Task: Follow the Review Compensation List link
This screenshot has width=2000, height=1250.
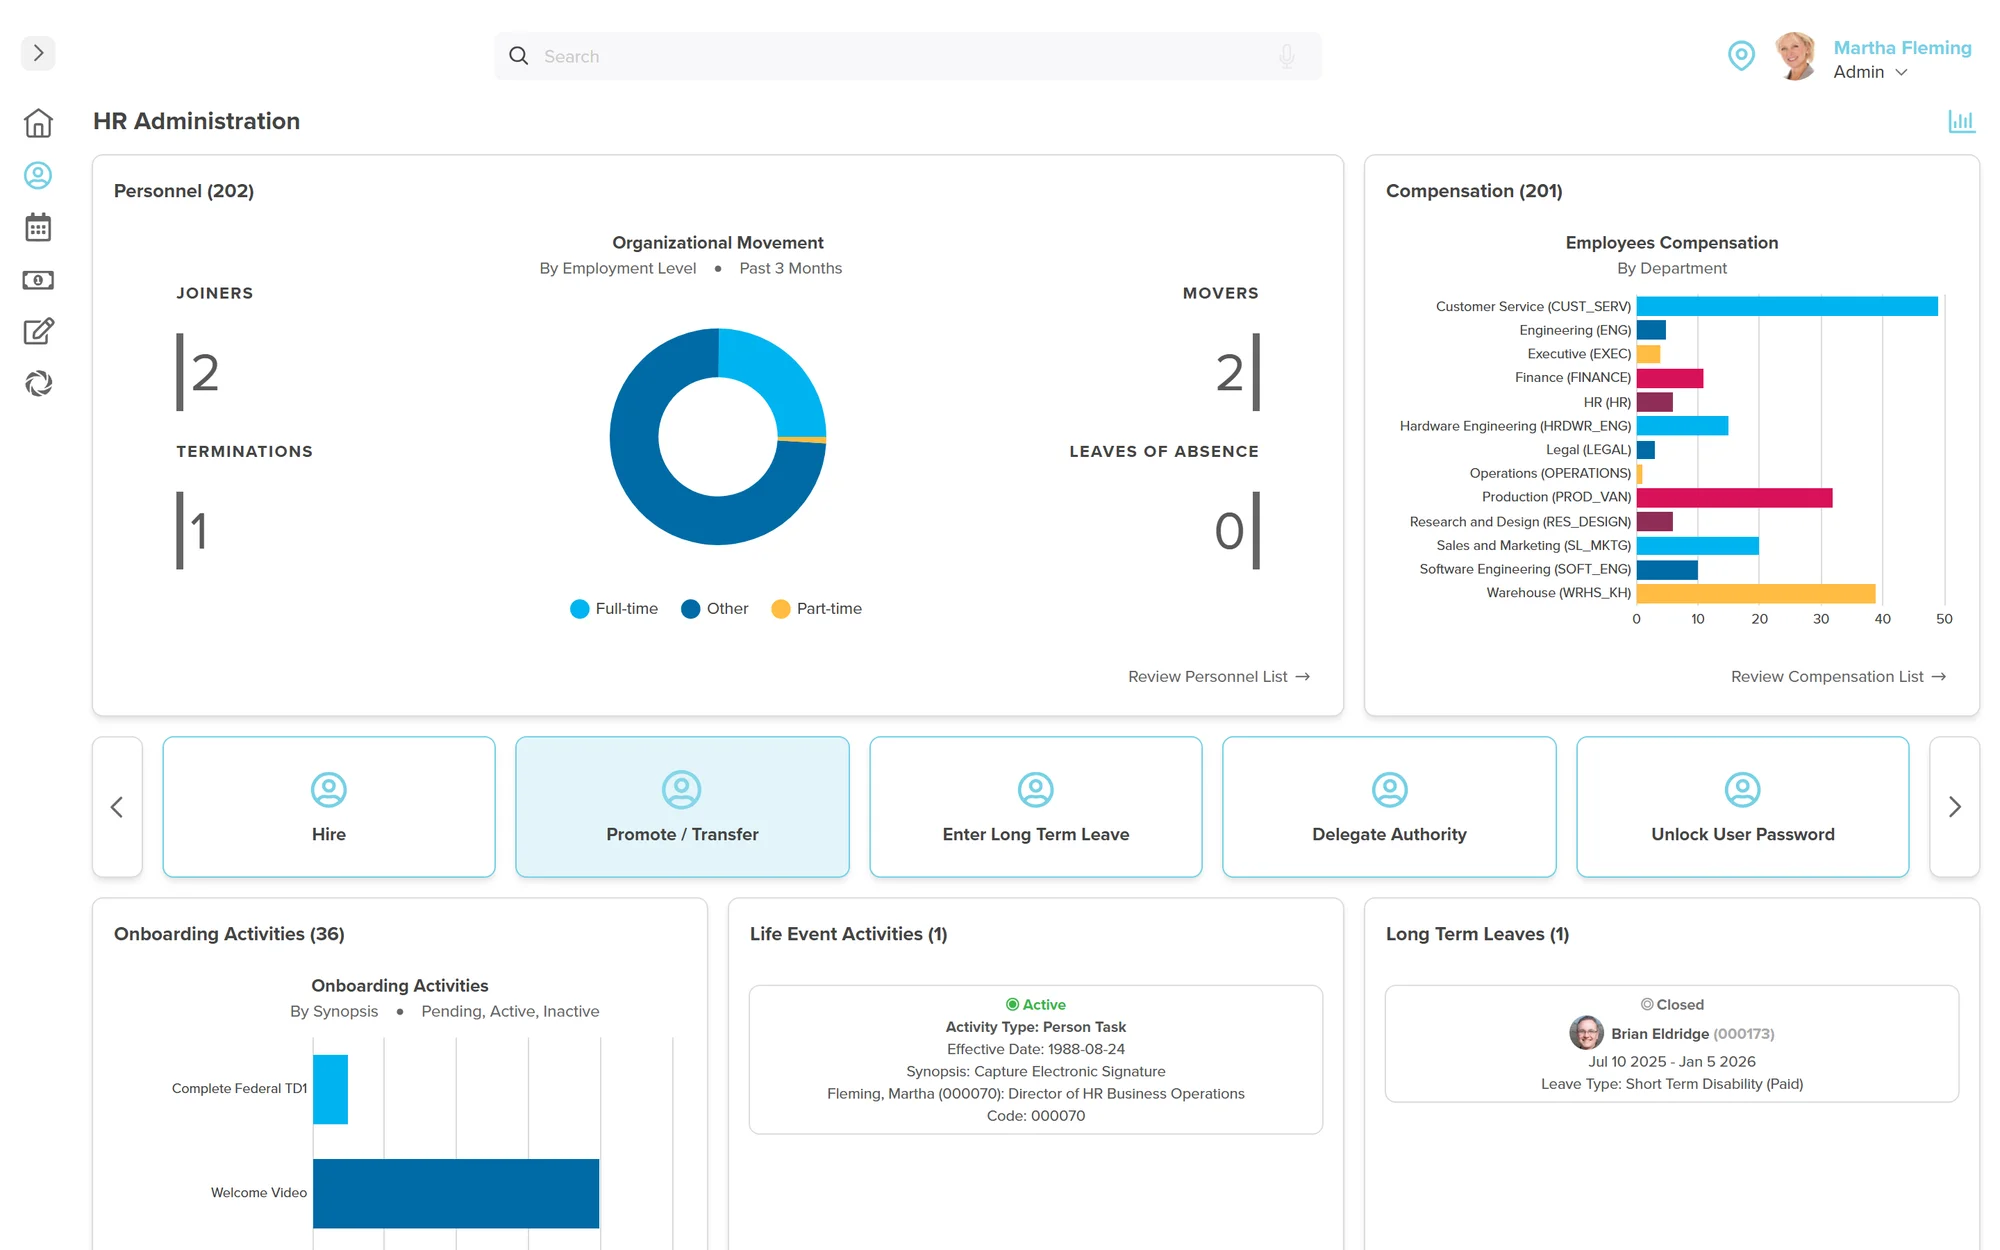Action: click(1838, 677)
